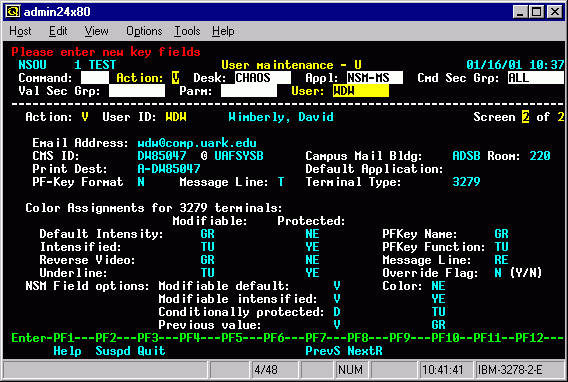Click the Override Flag value N
Viewport: 568px width, 382px height.
pyautogui.click(x=498, y=273)
